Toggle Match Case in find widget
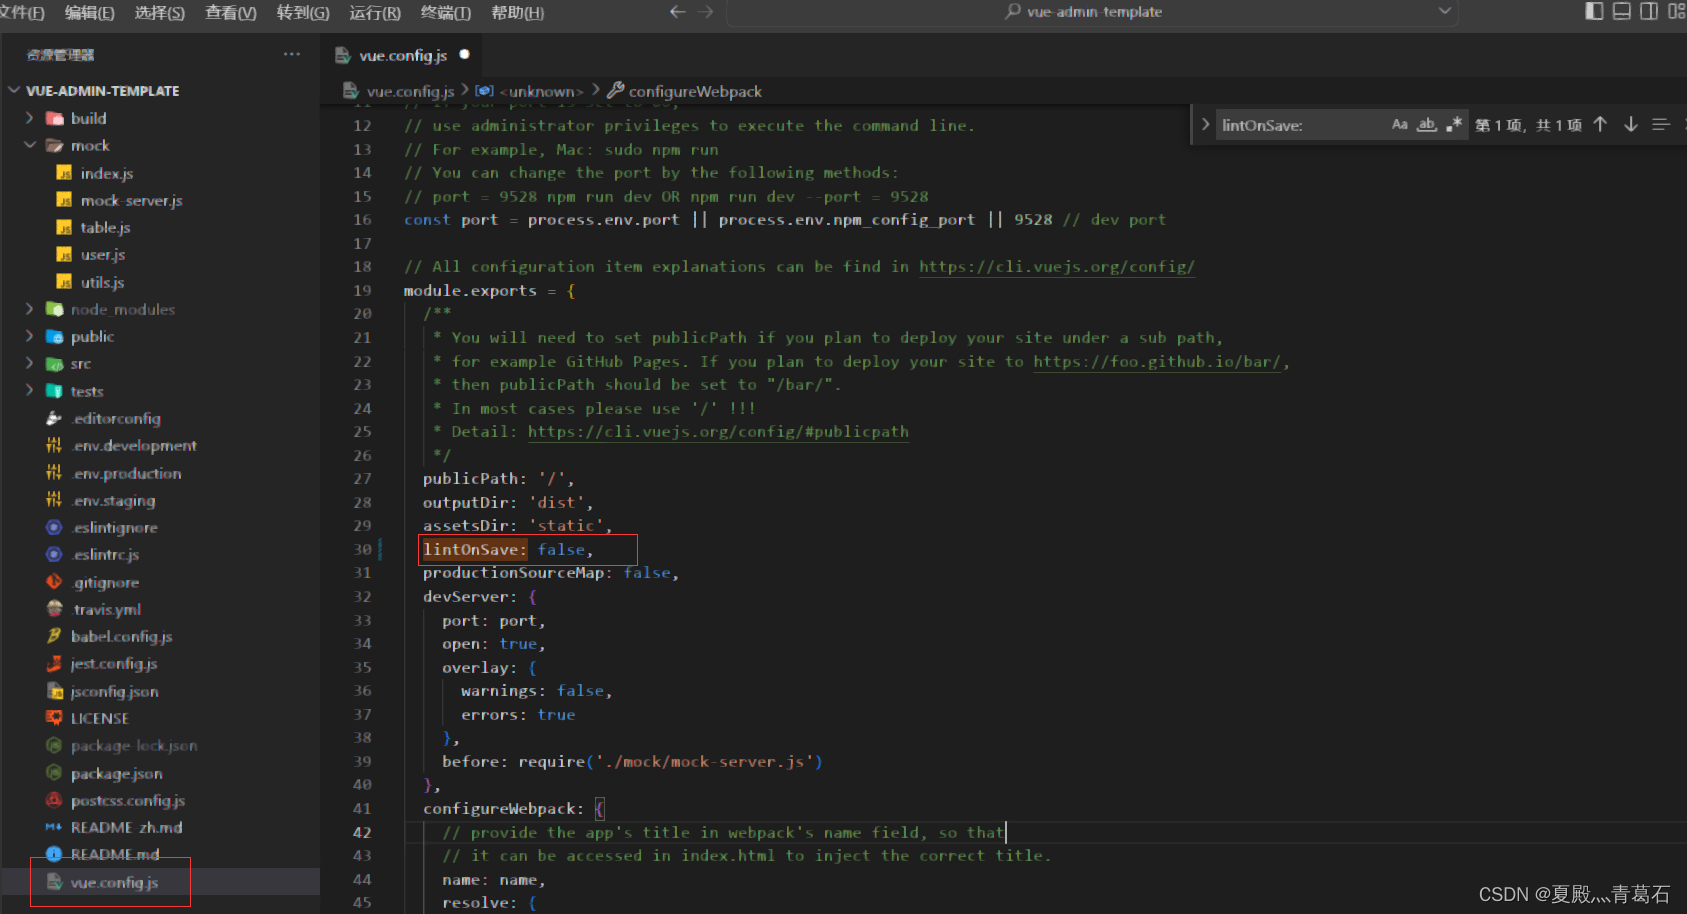The height and width of the screenshot is (914, 1687). pos(1399,125)
